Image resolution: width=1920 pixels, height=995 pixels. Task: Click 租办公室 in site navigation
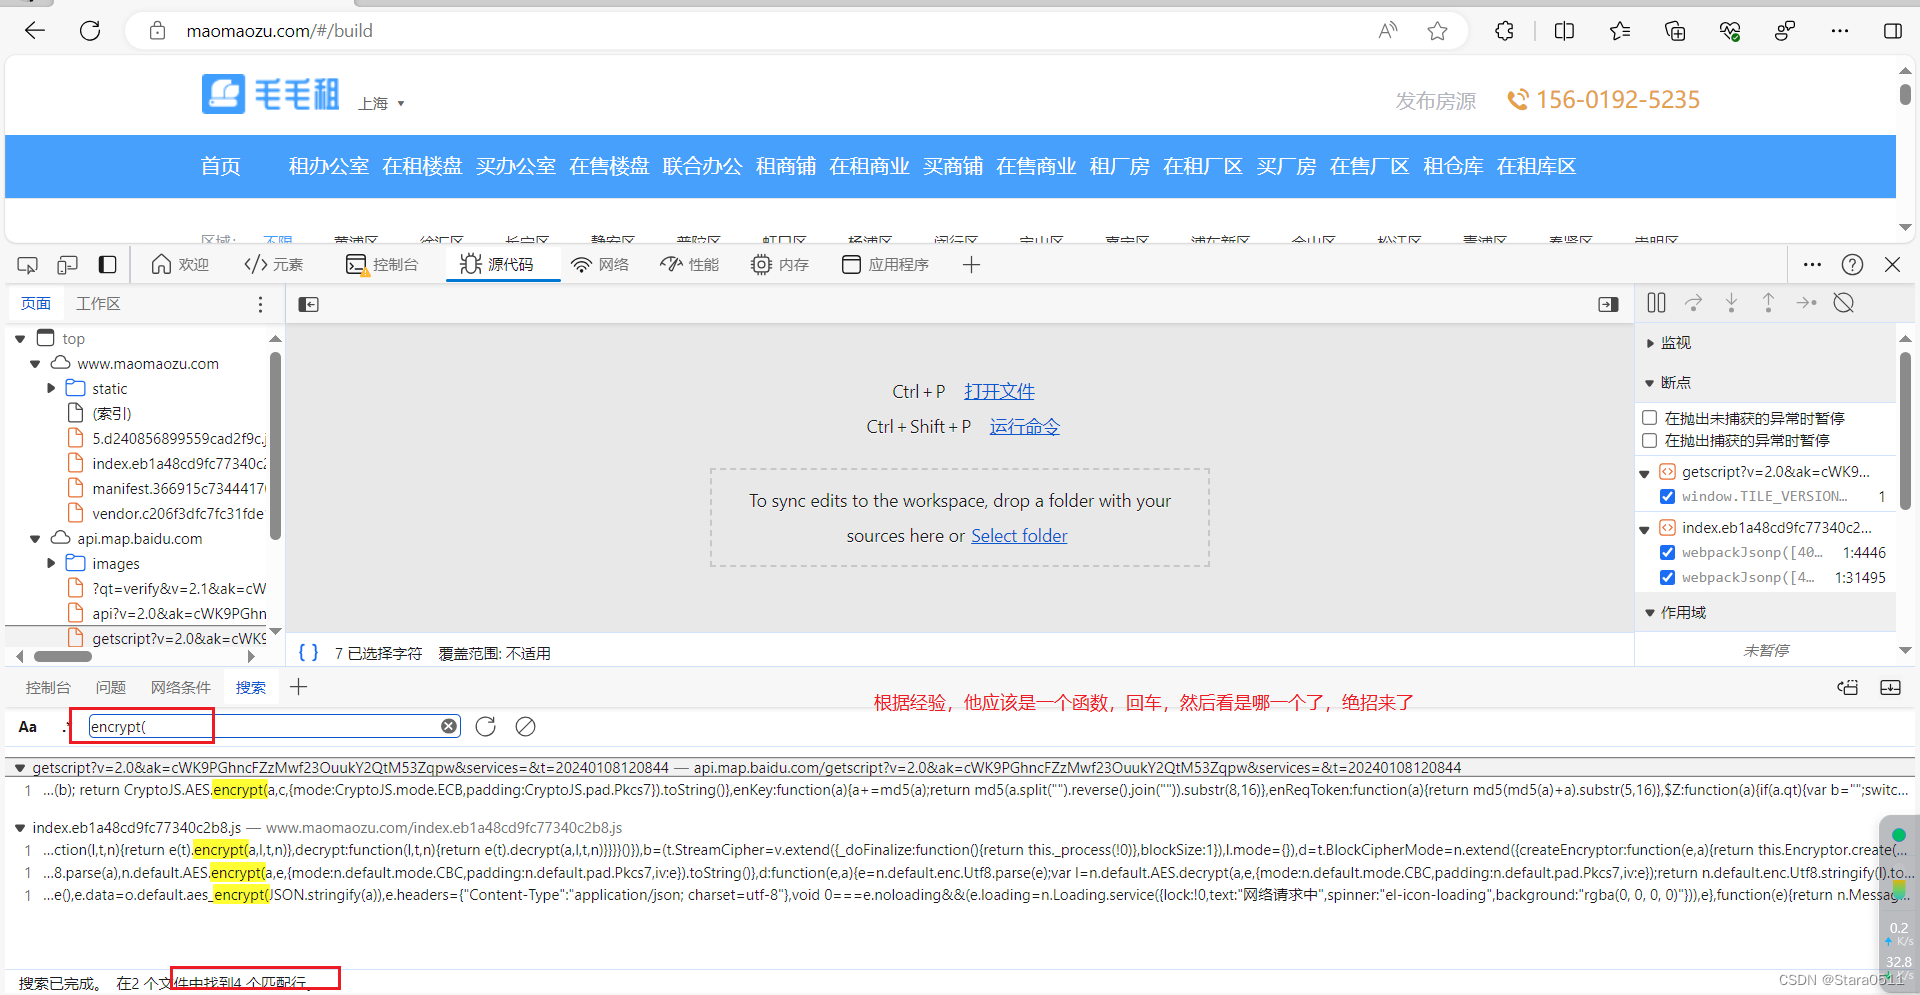(328, 166)
